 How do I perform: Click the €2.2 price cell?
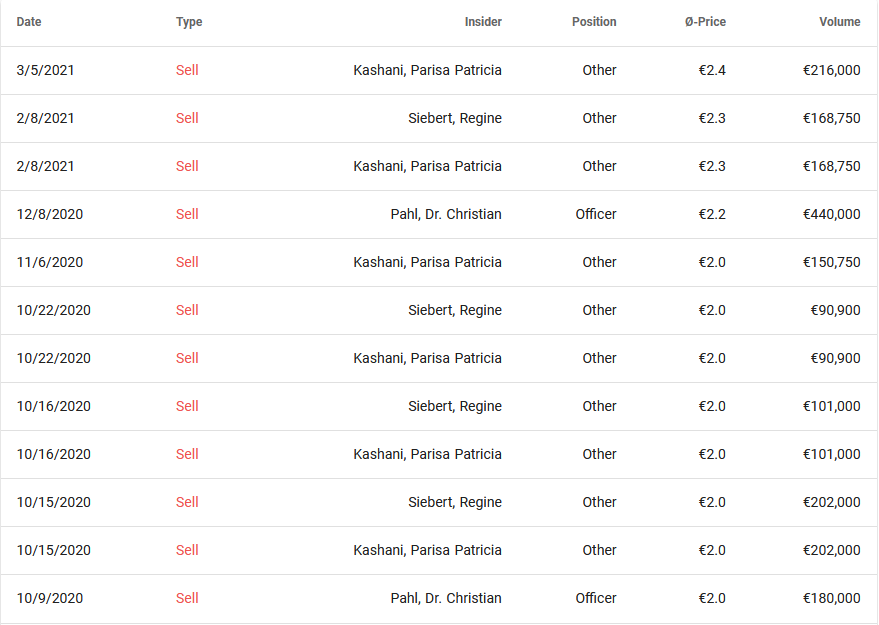[712, 214]
